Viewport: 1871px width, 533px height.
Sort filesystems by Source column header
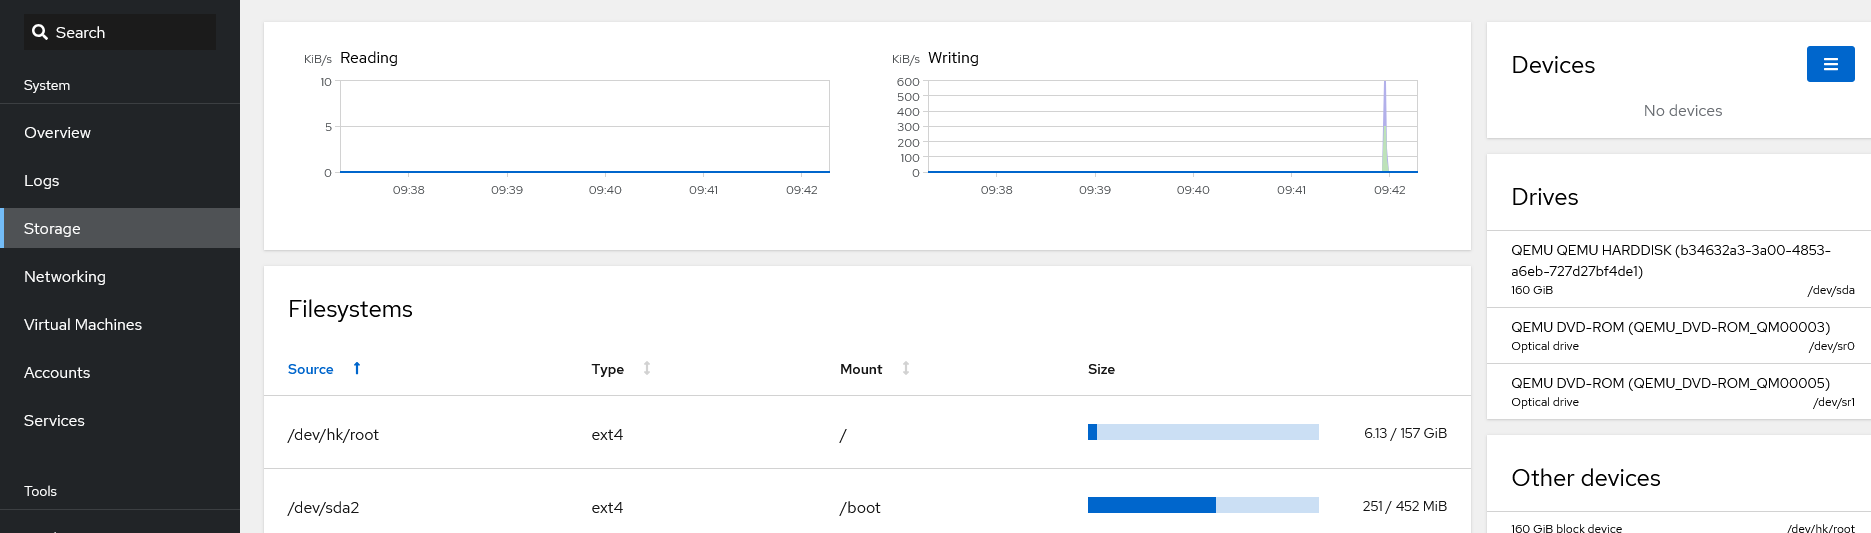311,369
